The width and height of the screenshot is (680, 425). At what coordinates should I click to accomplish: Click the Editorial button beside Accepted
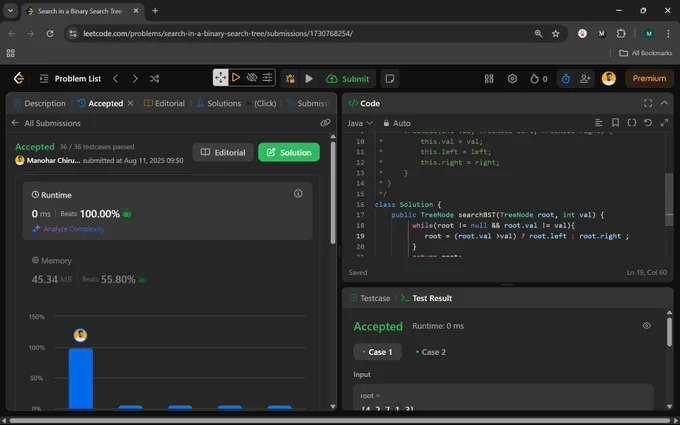coord(223,152)
